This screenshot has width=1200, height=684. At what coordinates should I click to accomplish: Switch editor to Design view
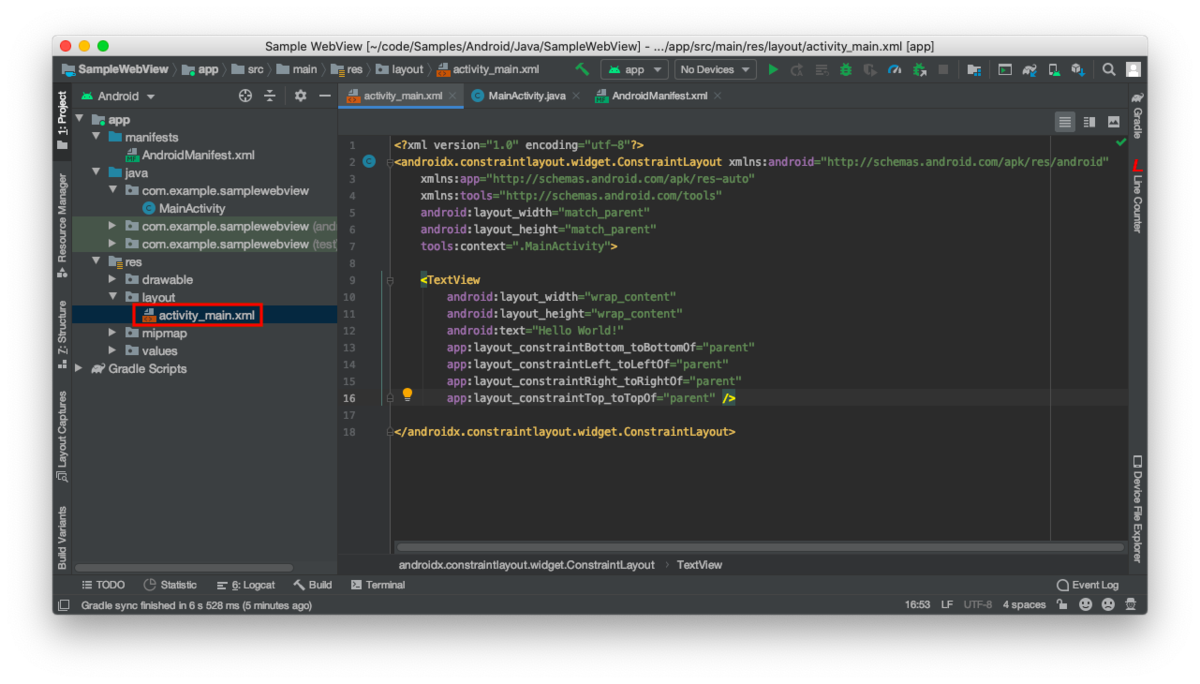click(x=1114, y=122)
